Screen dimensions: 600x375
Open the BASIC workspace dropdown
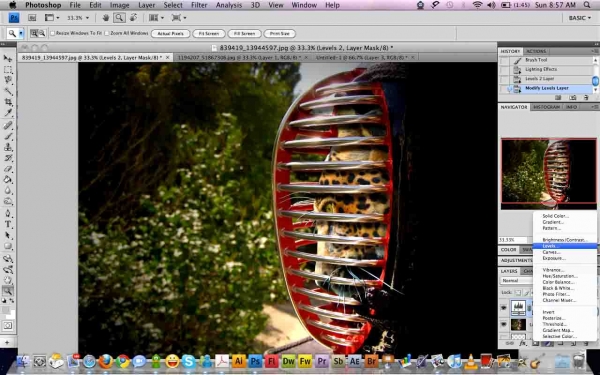(579, 18)
